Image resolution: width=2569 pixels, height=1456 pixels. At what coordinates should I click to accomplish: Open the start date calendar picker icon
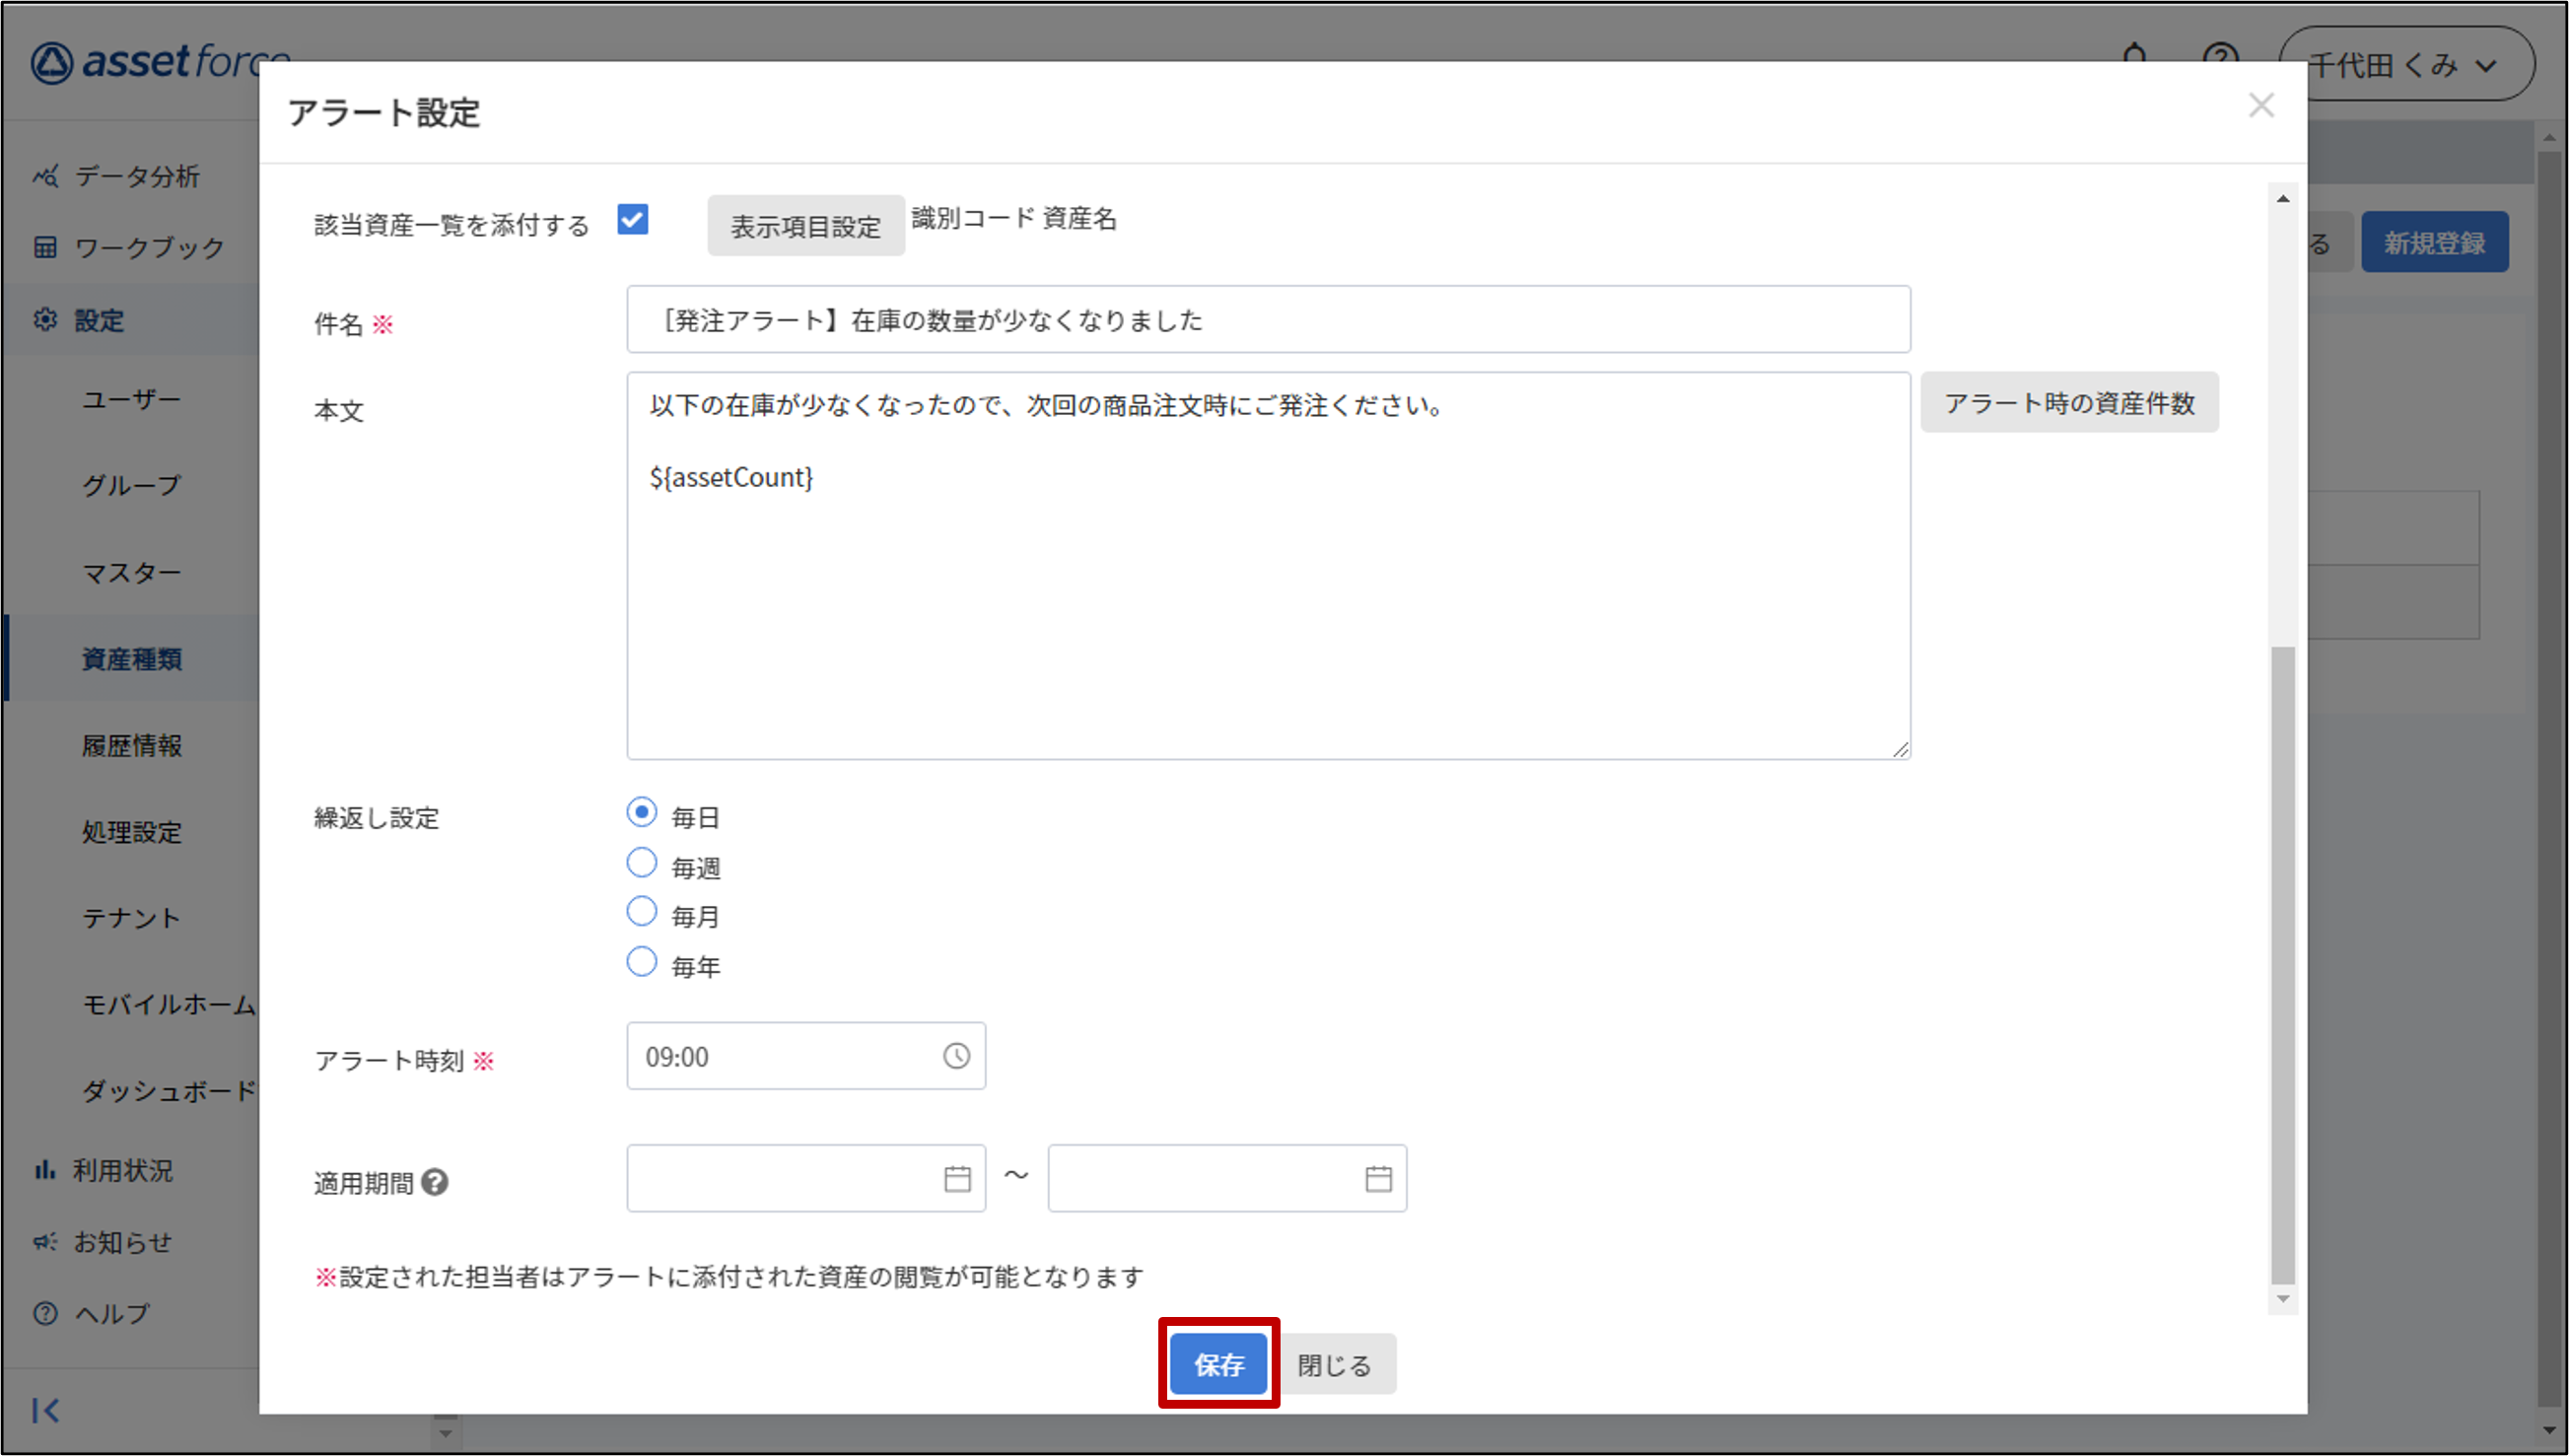click(957, 1179)
